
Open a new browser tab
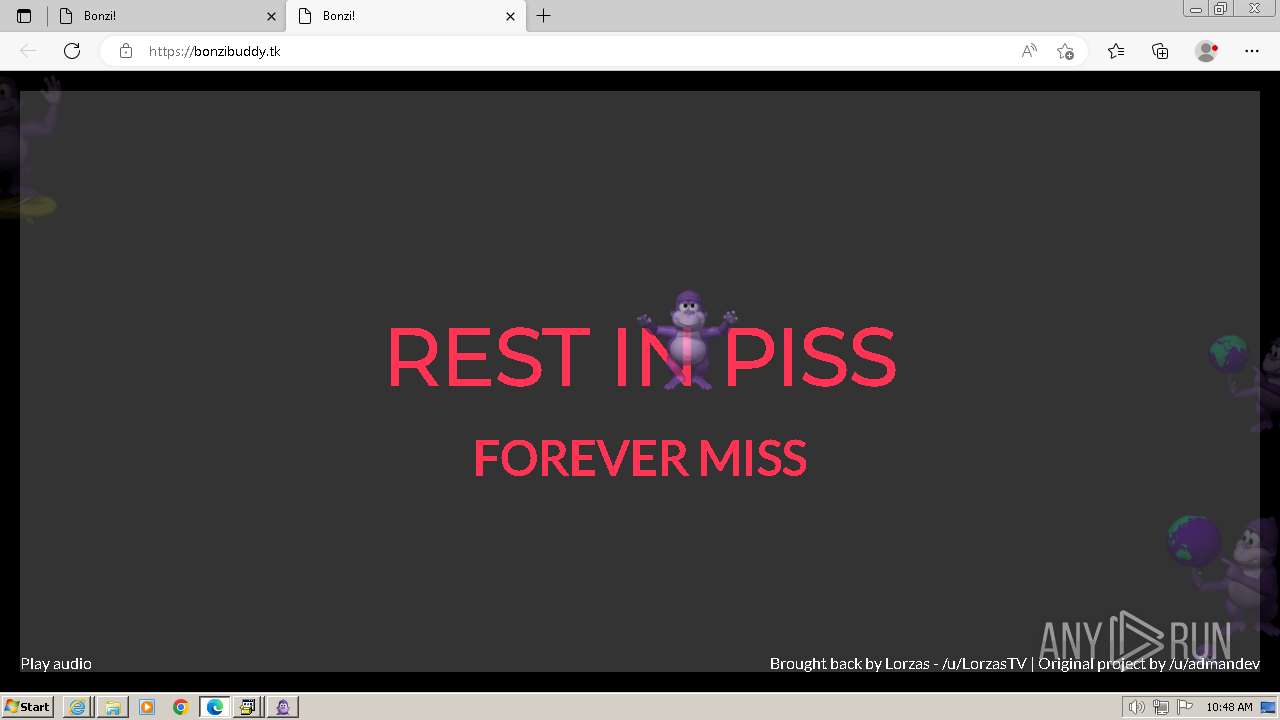click(x=543, y=16)
